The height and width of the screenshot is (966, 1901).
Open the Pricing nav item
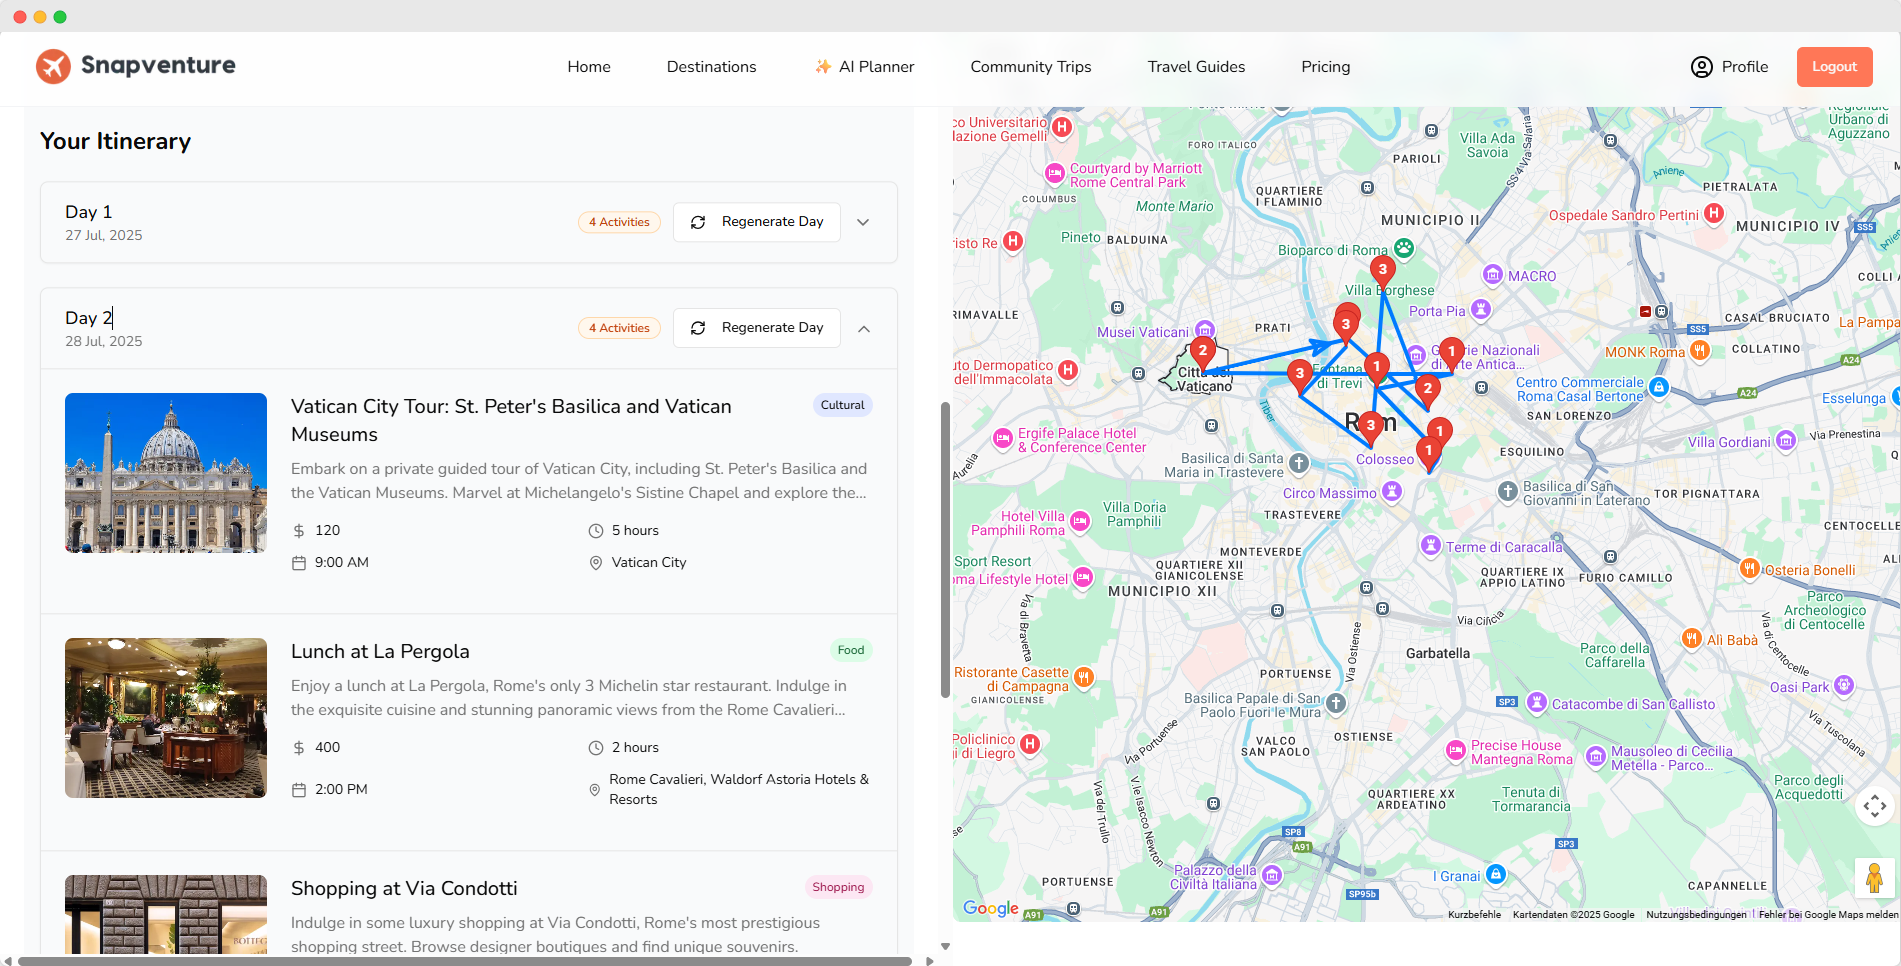click(x=1325, y=67)
